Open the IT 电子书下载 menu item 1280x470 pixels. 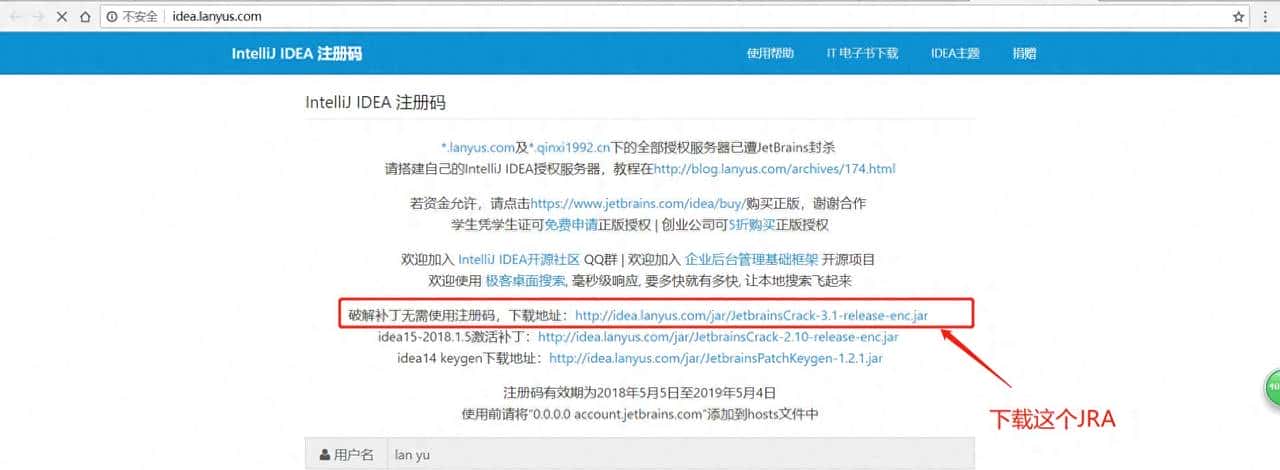coord(862,53)
